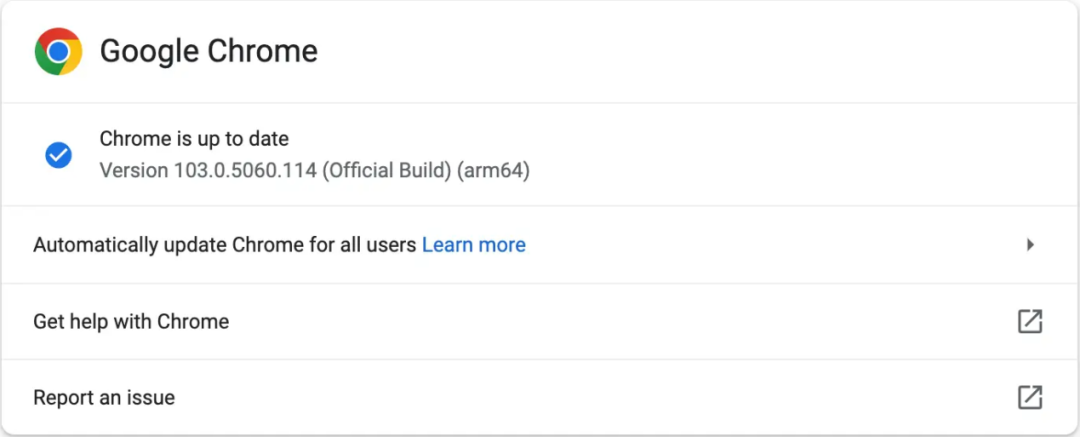The image size is (1080, 437).
Task: Select the Report an issue label
Action: tap(104, 397)
